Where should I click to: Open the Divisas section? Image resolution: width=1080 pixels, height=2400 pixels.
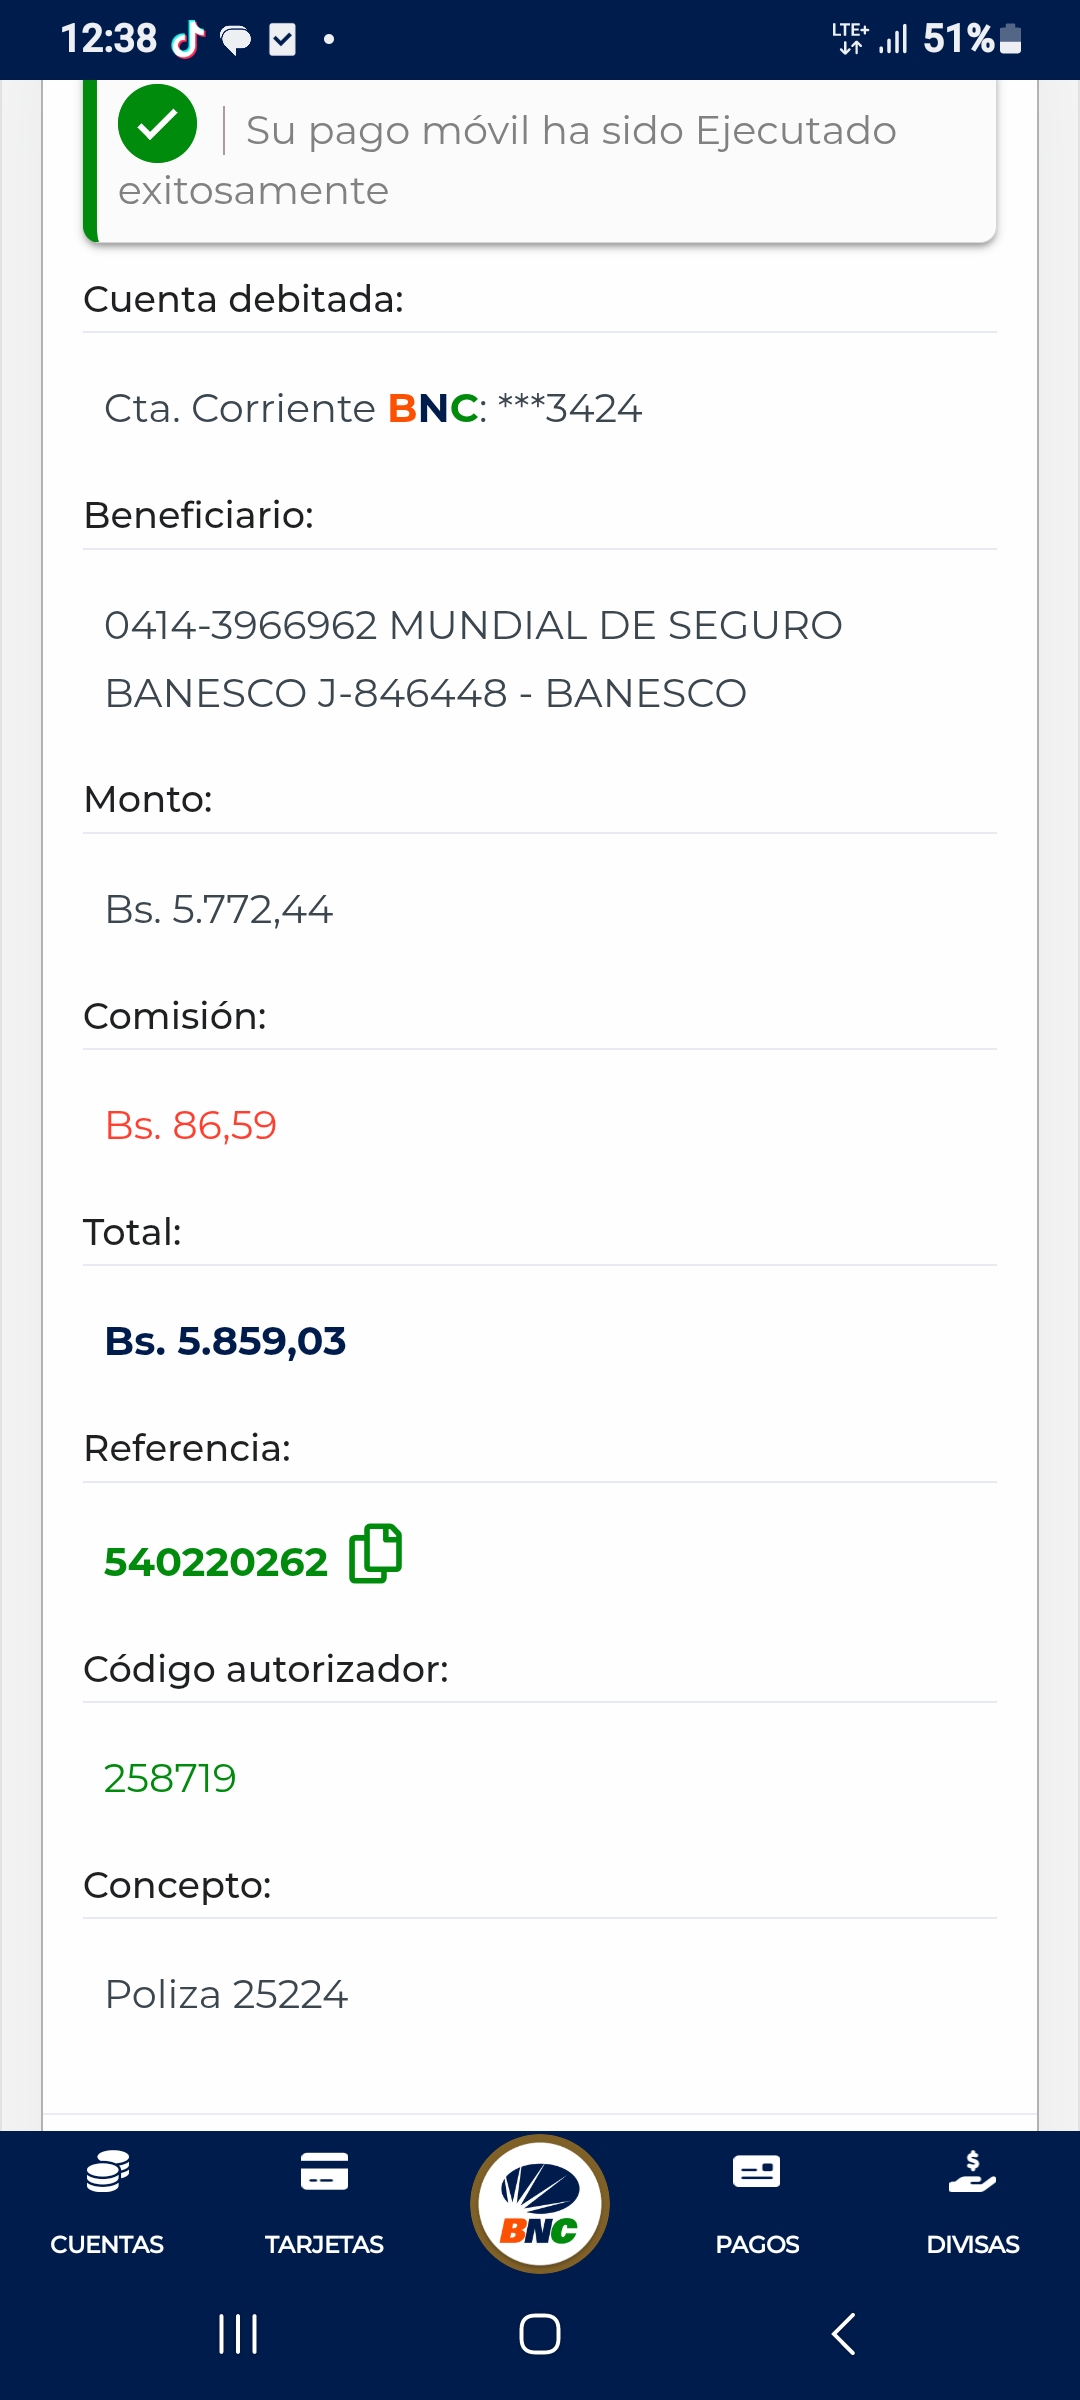click(x=972, y=2200)
